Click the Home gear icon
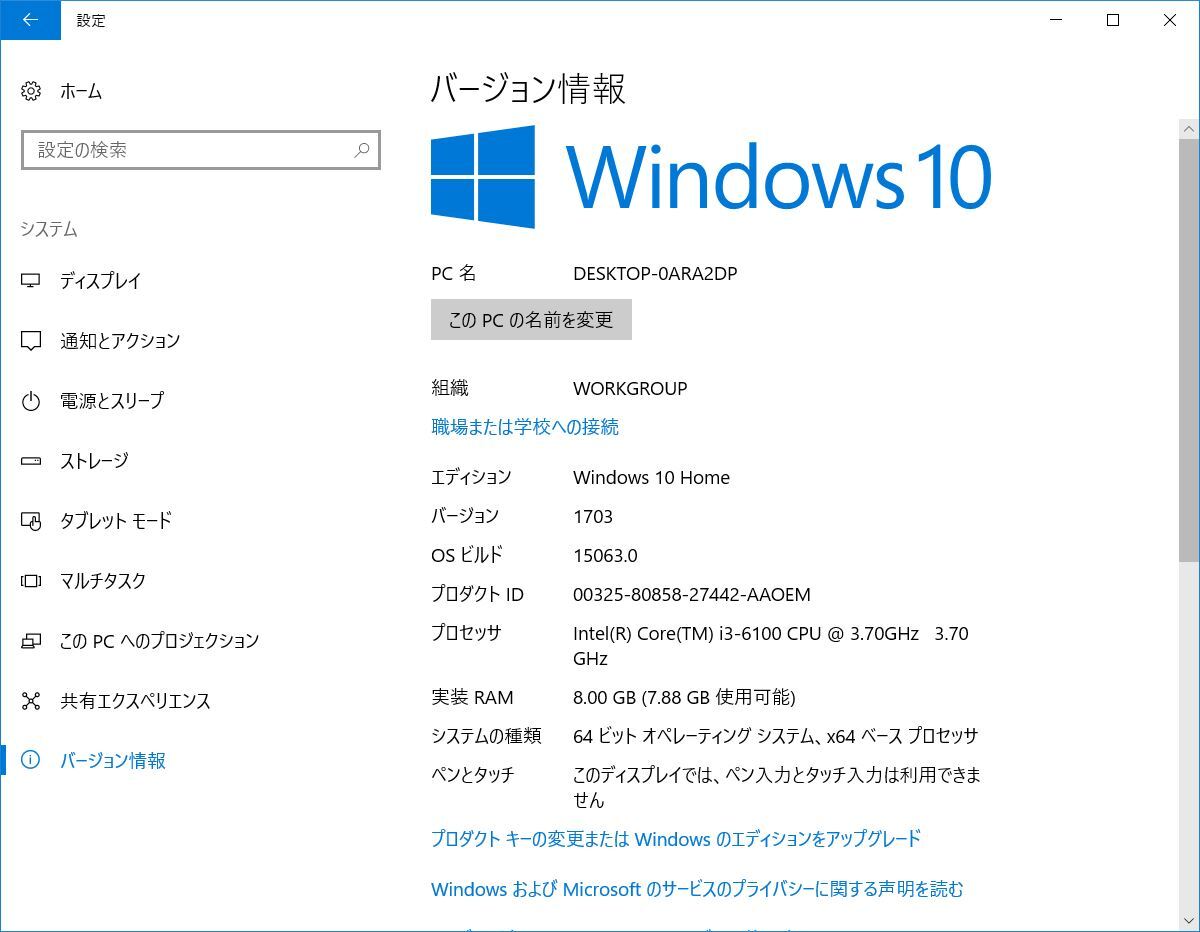 pos(31,91)
